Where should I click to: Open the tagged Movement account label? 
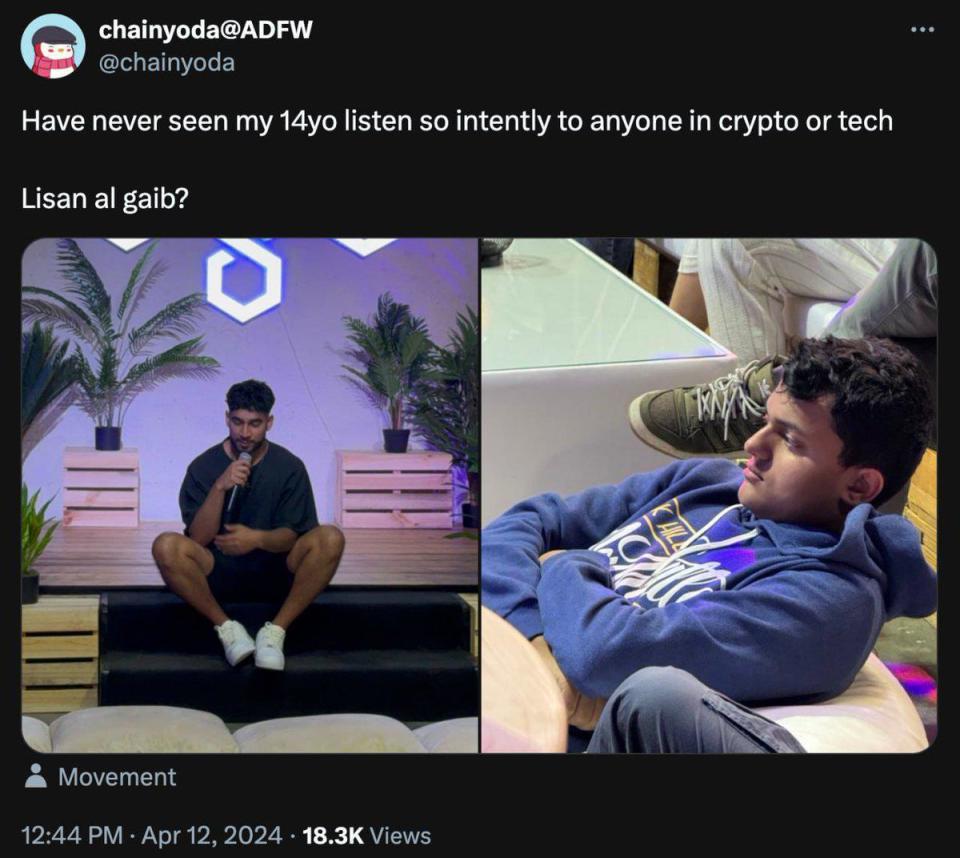[117, 777]
